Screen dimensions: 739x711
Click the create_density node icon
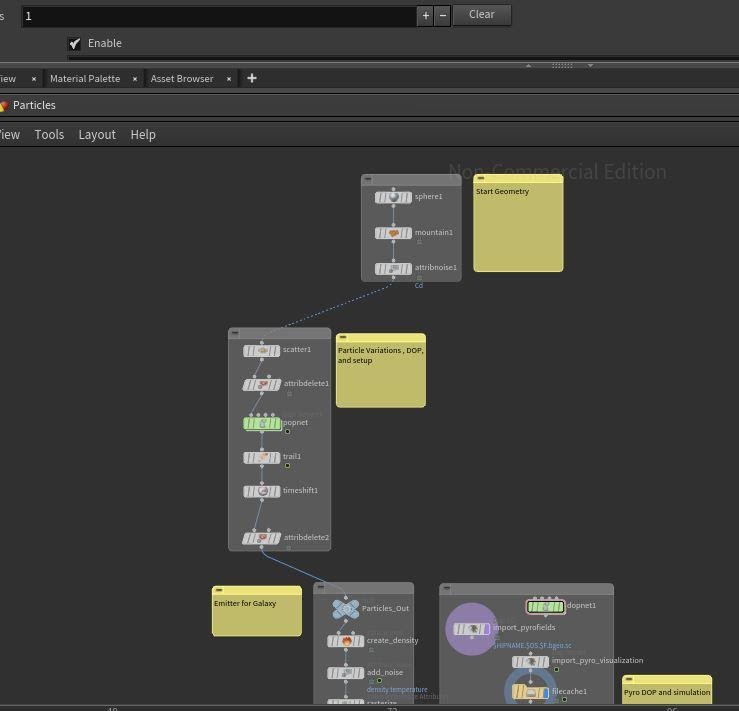point(346,641)
